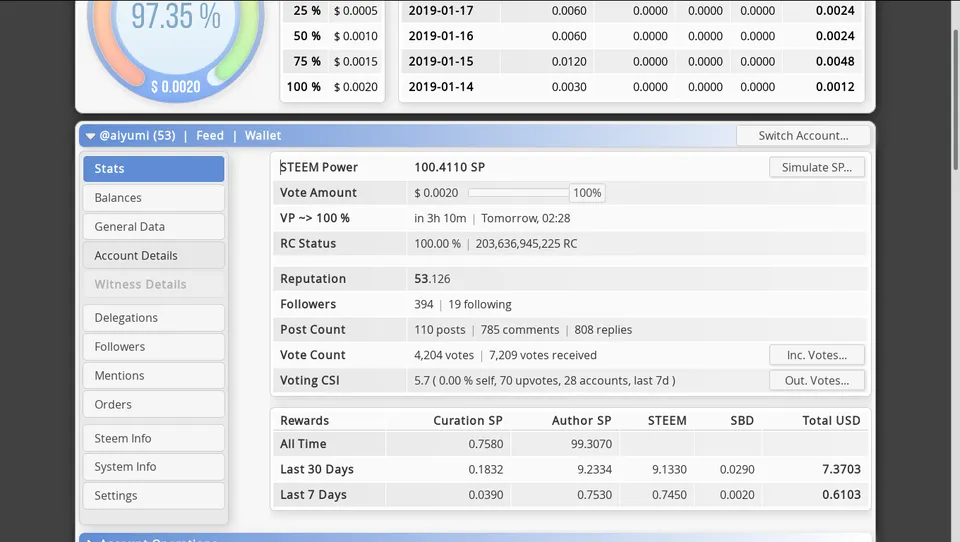Screen dimensions: 960x542
Task: Click the page vertical scrollbar
Action: (x=955, y=98)
